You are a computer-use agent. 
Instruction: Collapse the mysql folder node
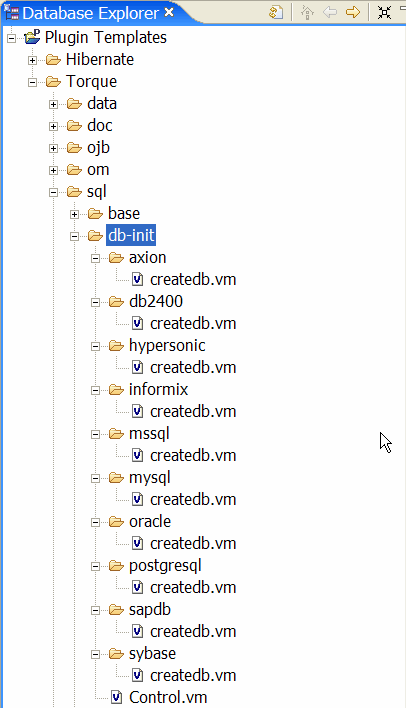(95, 478)
